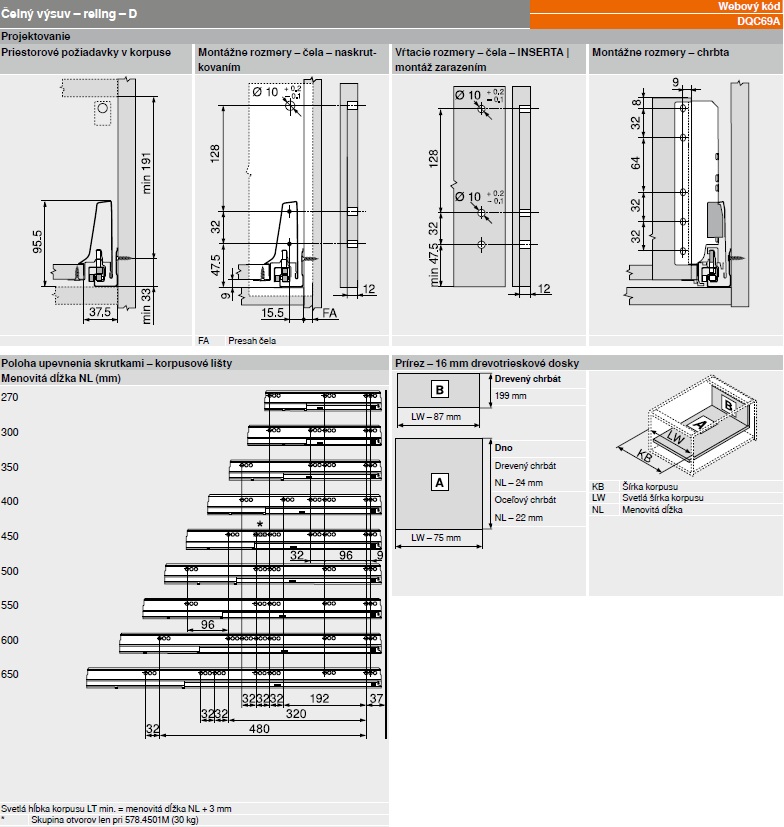This screenshot has height=827, width=784.
Task: Select the rail drawing for length 650
Action: coord(234,677)
